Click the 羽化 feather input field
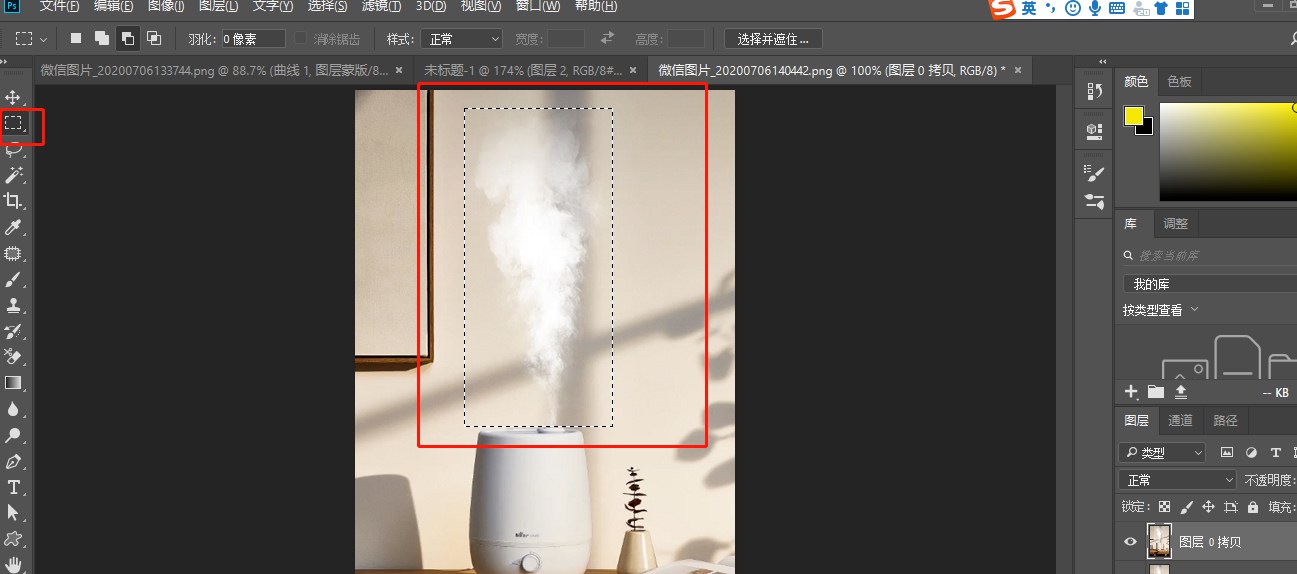The image size is (1297, 574). pos(253,39)
